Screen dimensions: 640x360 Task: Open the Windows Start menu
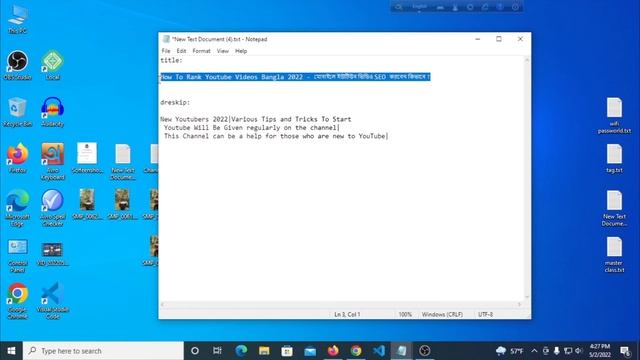click(x=11, y=351)
